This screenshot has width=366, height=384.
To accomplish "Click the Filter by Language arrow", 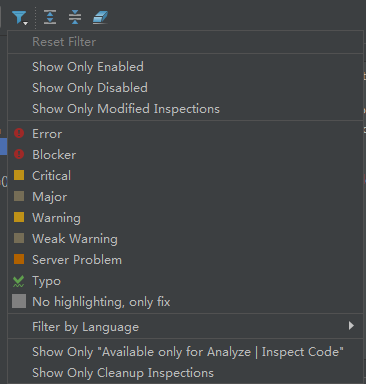I will (x=351, y=326).
